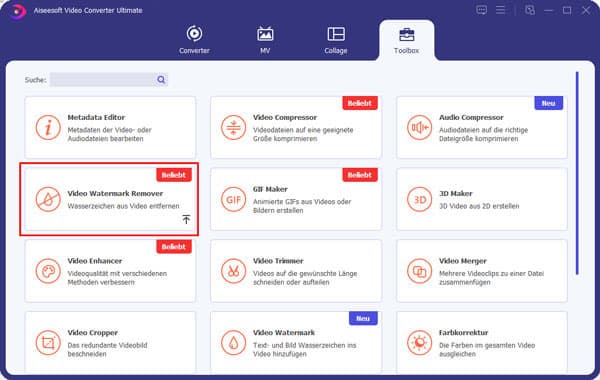Viewport: 600px width, 380px height.
Task: Click Beliebt badge on GIF Maker
Action: [360, 175]
